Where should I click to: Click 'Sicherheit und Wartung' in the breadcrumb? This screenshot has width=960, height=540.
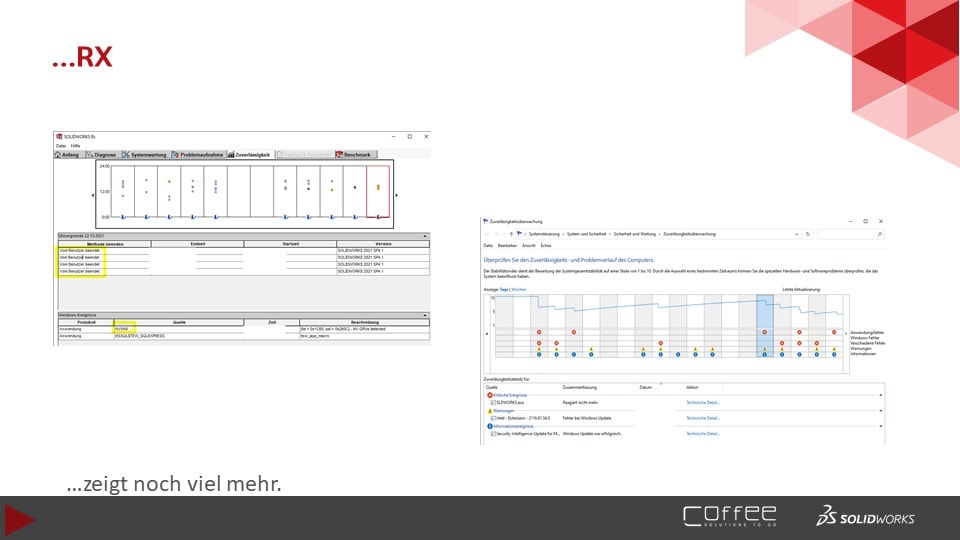(x=634, y=234)
